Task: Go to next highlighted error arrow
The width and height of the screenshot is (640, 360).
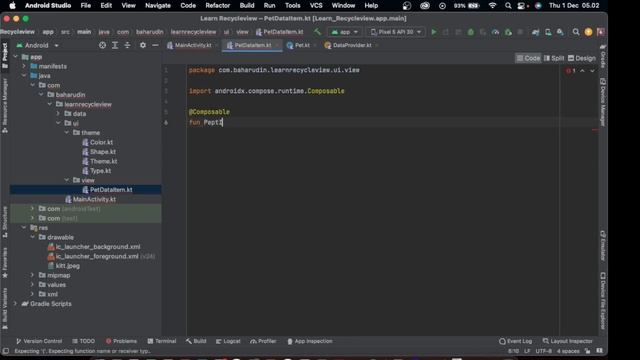Action: point(592,71)
